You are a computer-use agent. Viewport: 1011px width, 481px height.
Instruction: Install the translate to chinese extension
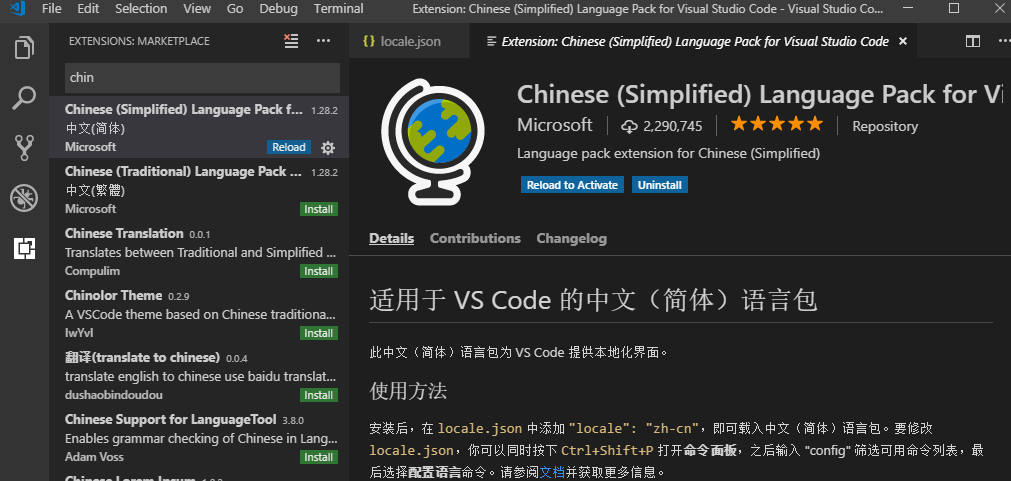tap(319, 395)
